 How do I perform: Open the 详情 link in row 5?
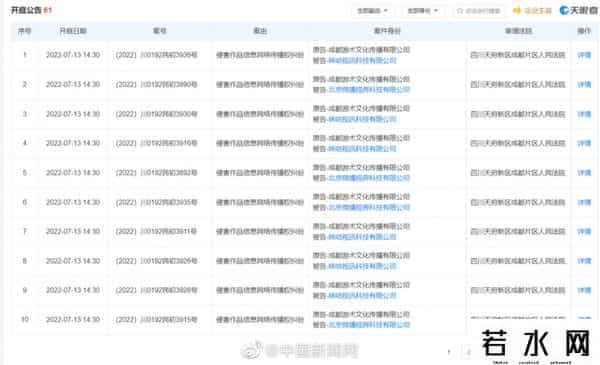[584, 173]
